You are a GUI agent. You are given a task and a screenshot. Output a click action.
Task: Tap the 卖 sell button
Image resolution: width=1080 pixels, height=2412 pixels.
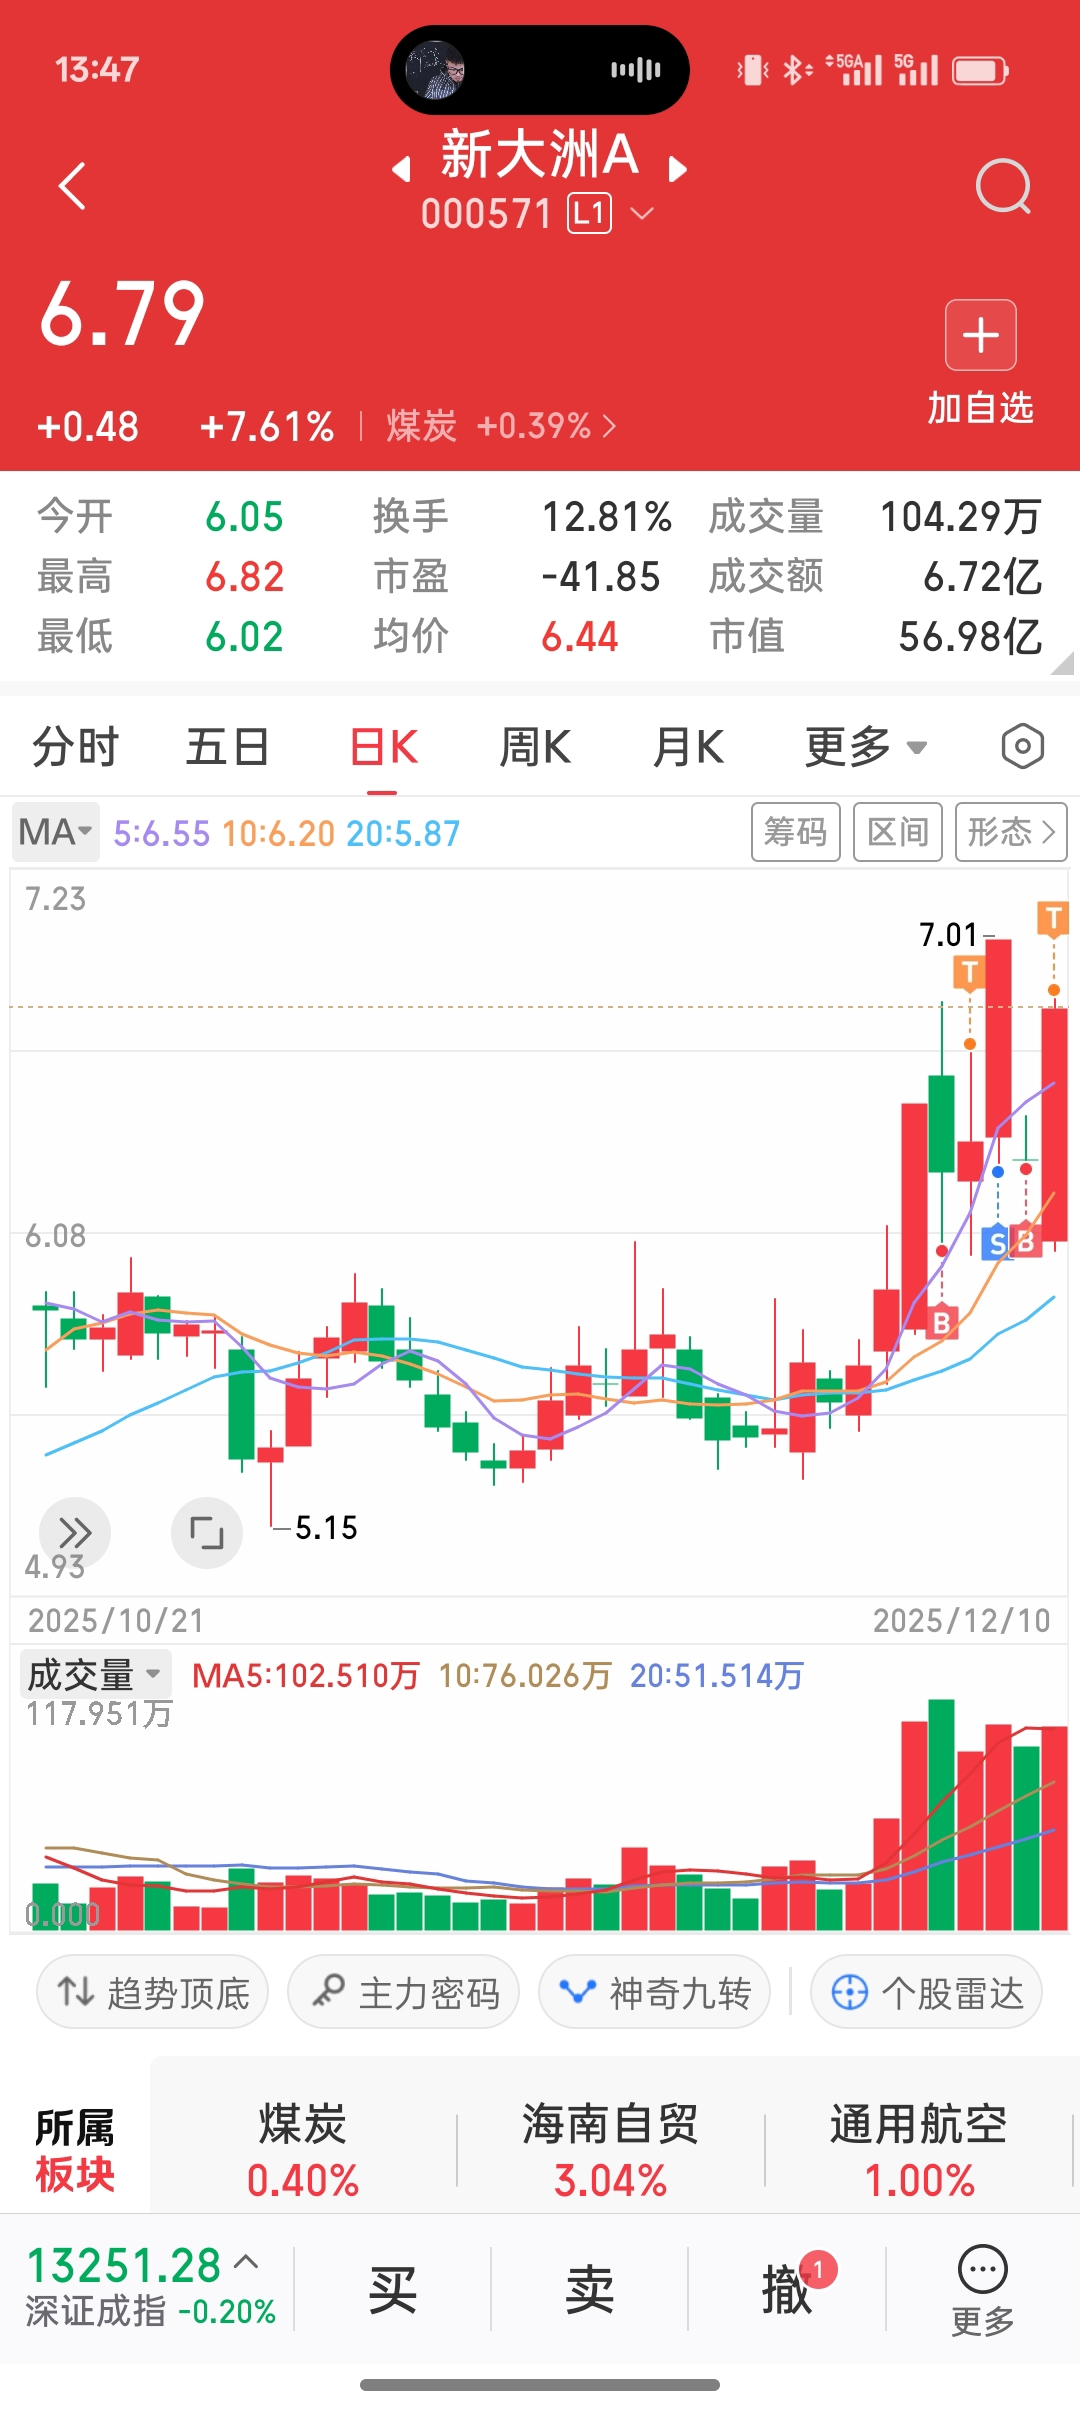pos(589,2290)
